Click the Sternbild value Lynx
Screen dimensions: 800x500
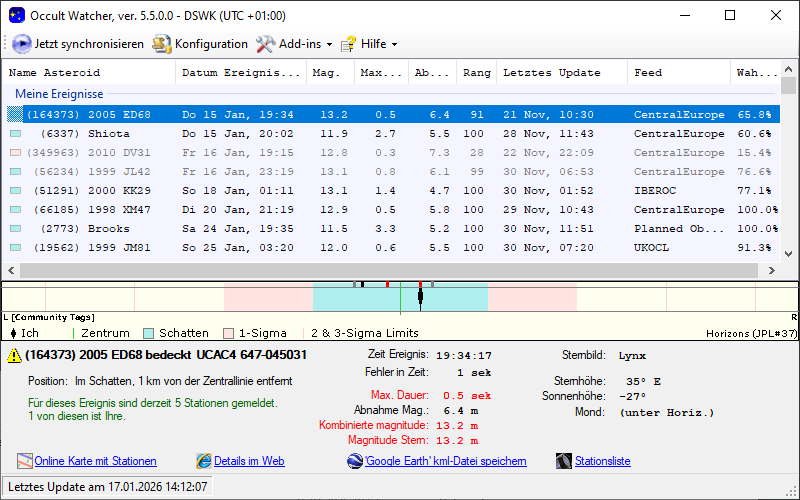click(x=632, y=356)
